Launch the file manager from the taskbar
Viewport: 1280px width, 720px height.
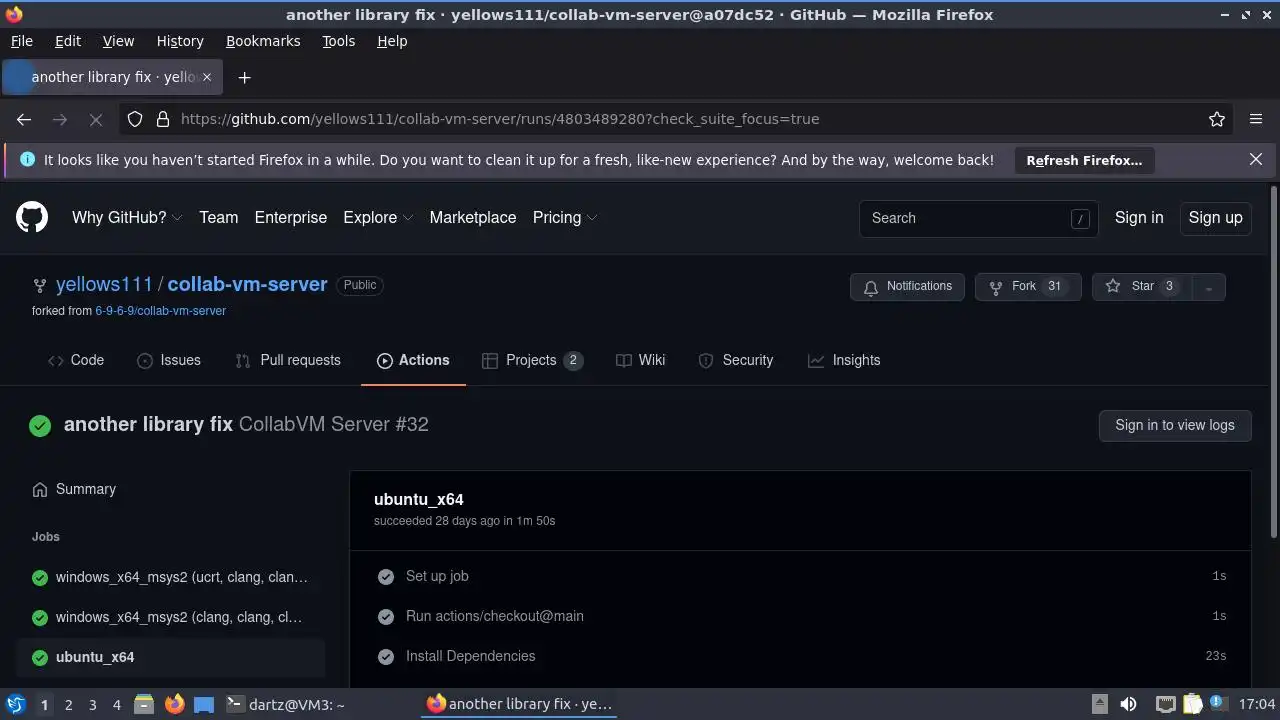[x=144, y=704]
